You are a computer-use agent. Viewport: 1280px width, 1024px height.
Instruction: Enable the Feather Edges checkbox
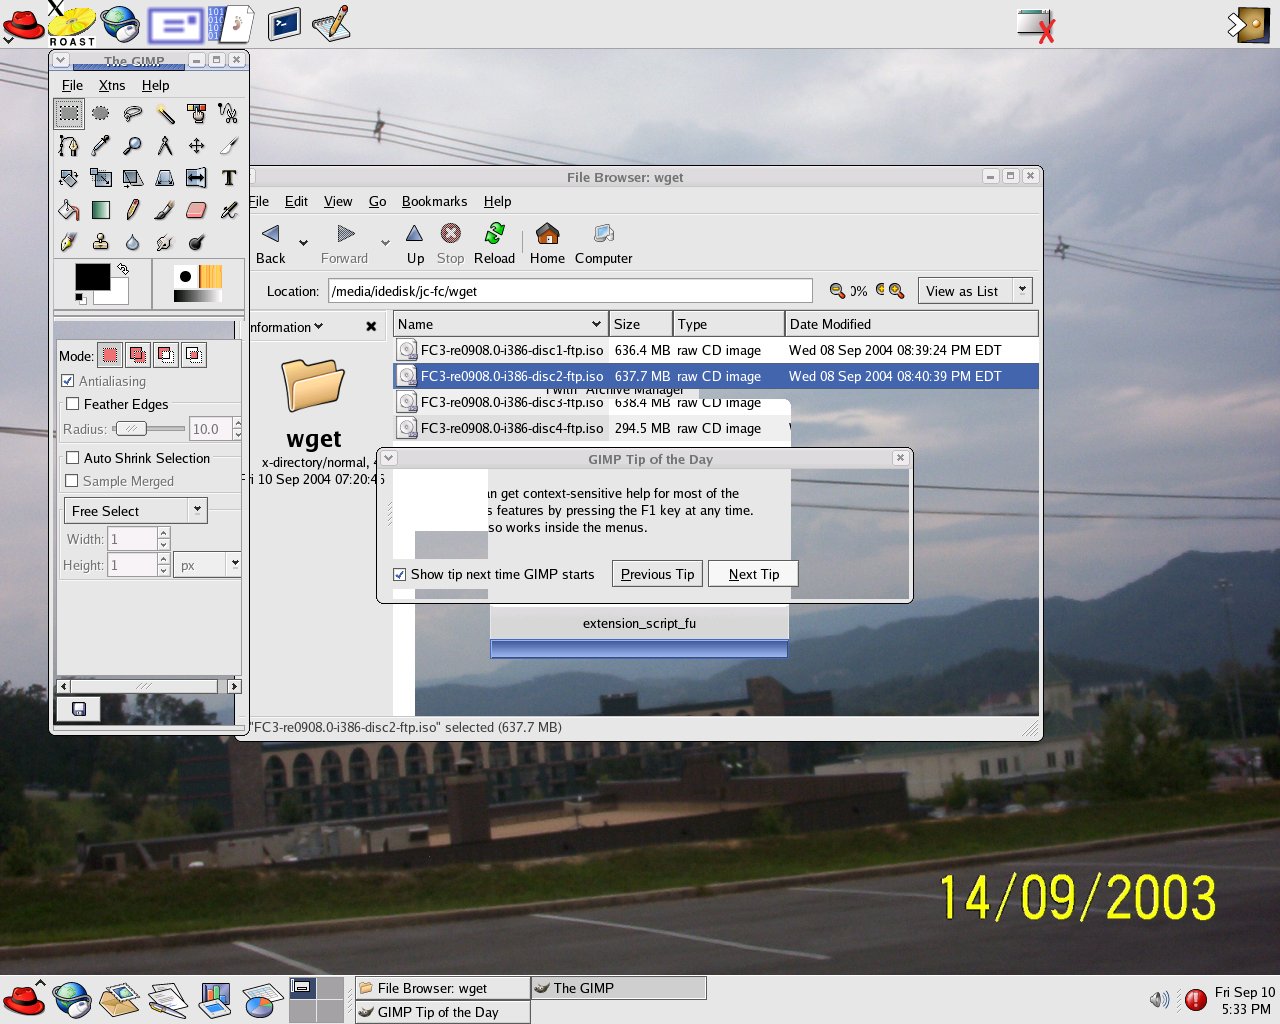(x=73, y=404)
